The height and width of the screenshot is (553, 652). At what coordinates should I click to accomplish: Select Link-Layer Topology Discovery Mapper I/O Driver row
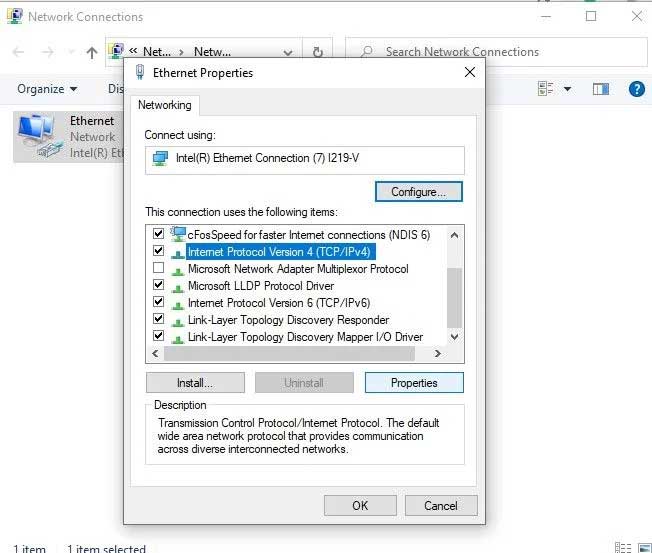coord(305,337)
